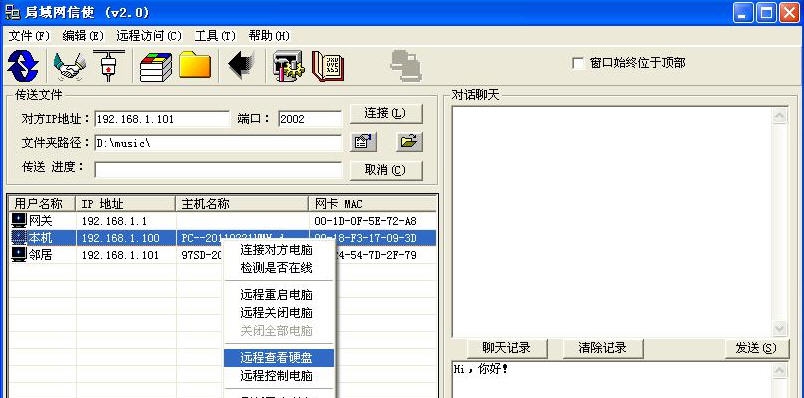
Task: Click the chat message input box
Action: pyautogui.click(x=612, y=380)
